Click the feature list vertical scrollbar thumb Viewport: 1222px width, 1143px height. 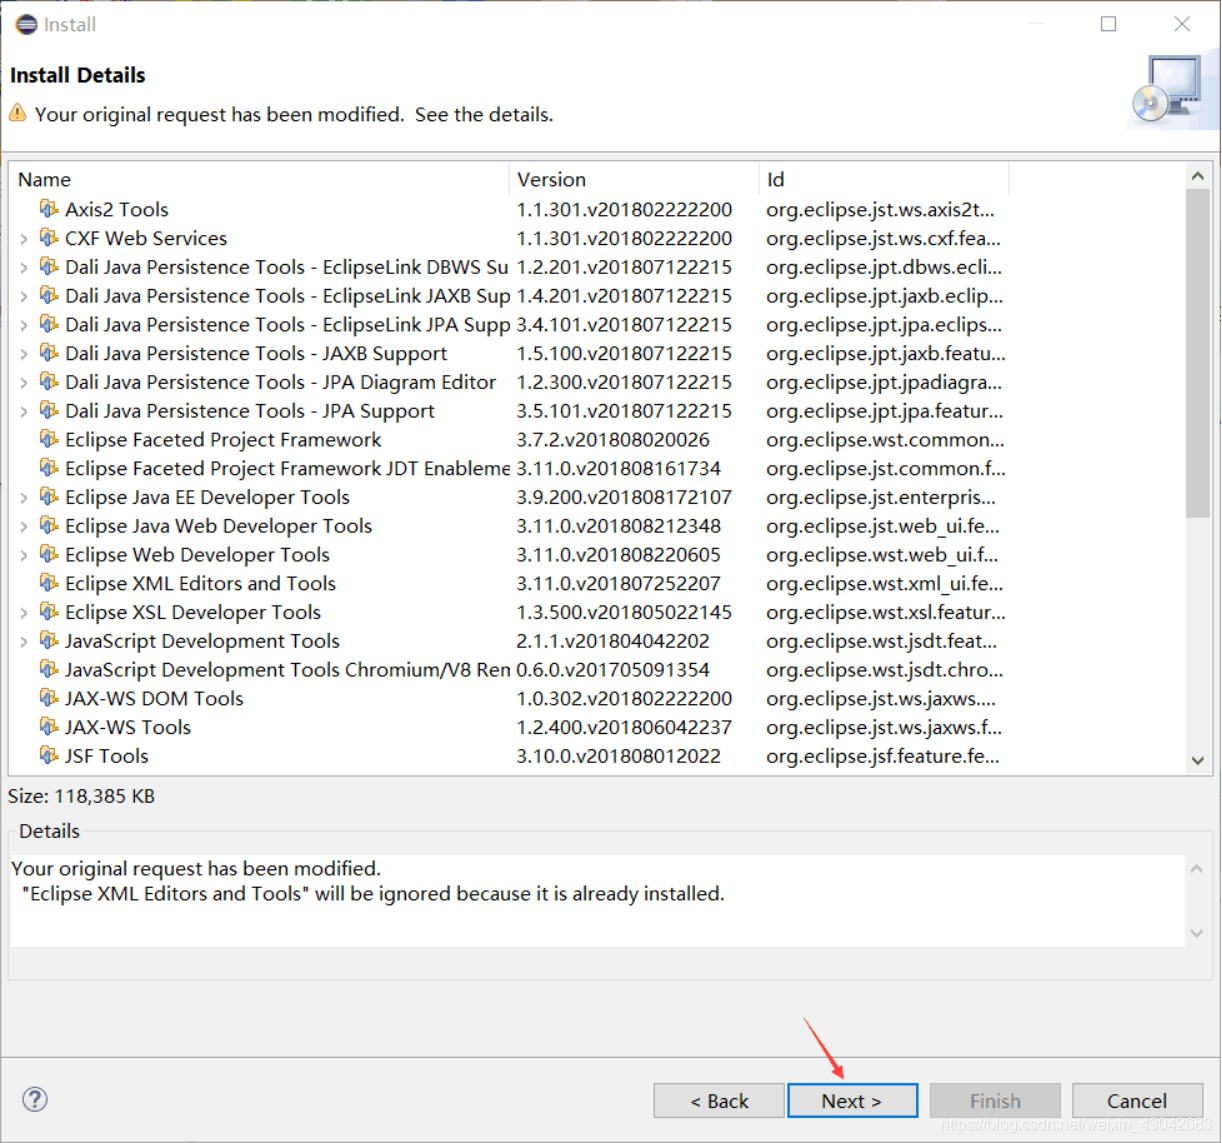(x=1198, y=353)
